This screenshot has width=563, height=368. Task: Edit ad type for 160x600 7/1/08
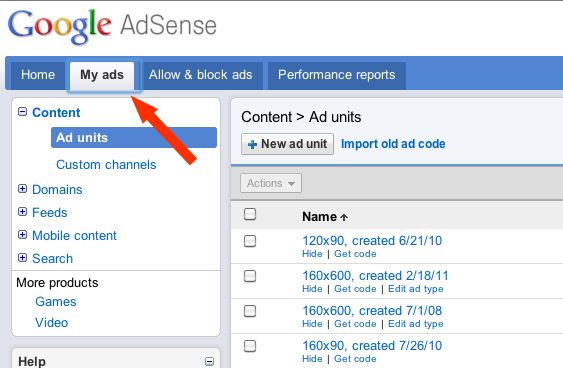point(416,324)
